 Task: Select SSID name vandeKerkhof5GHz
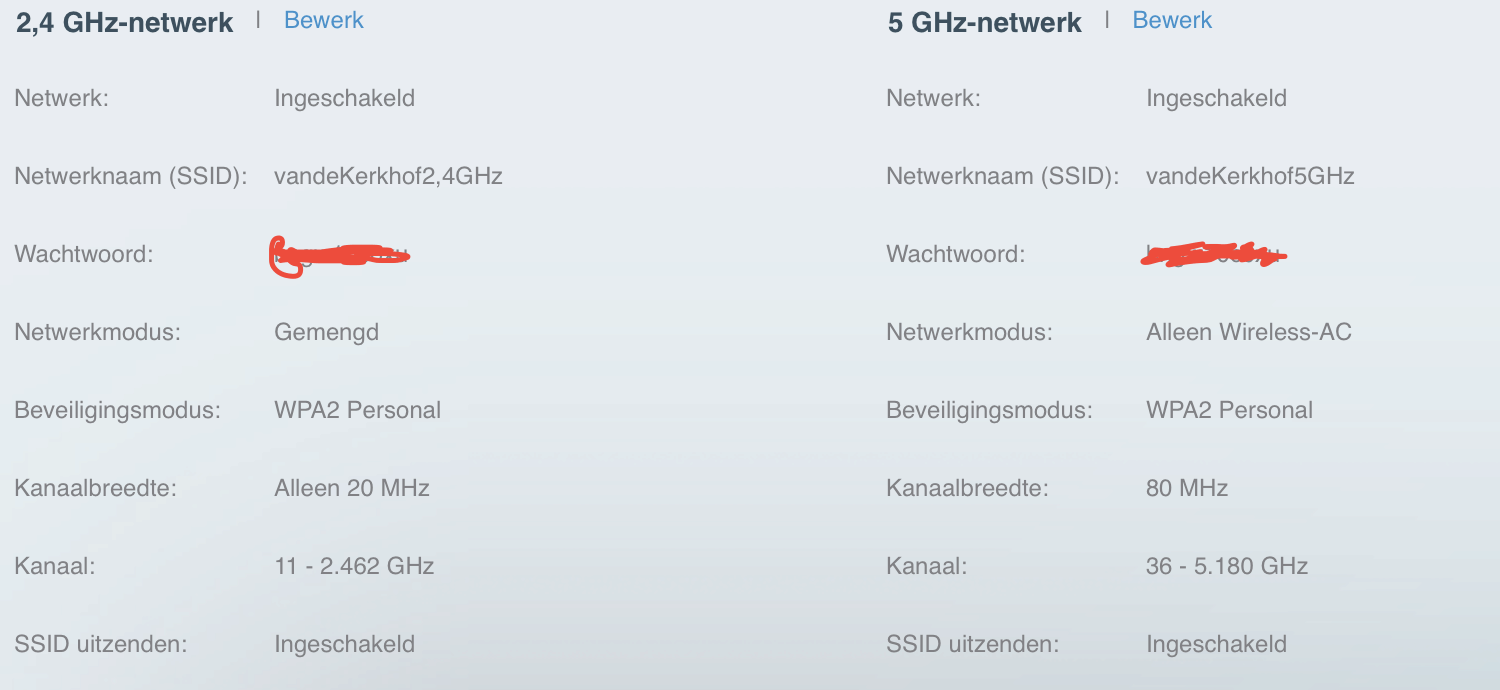click(1250, 177)
